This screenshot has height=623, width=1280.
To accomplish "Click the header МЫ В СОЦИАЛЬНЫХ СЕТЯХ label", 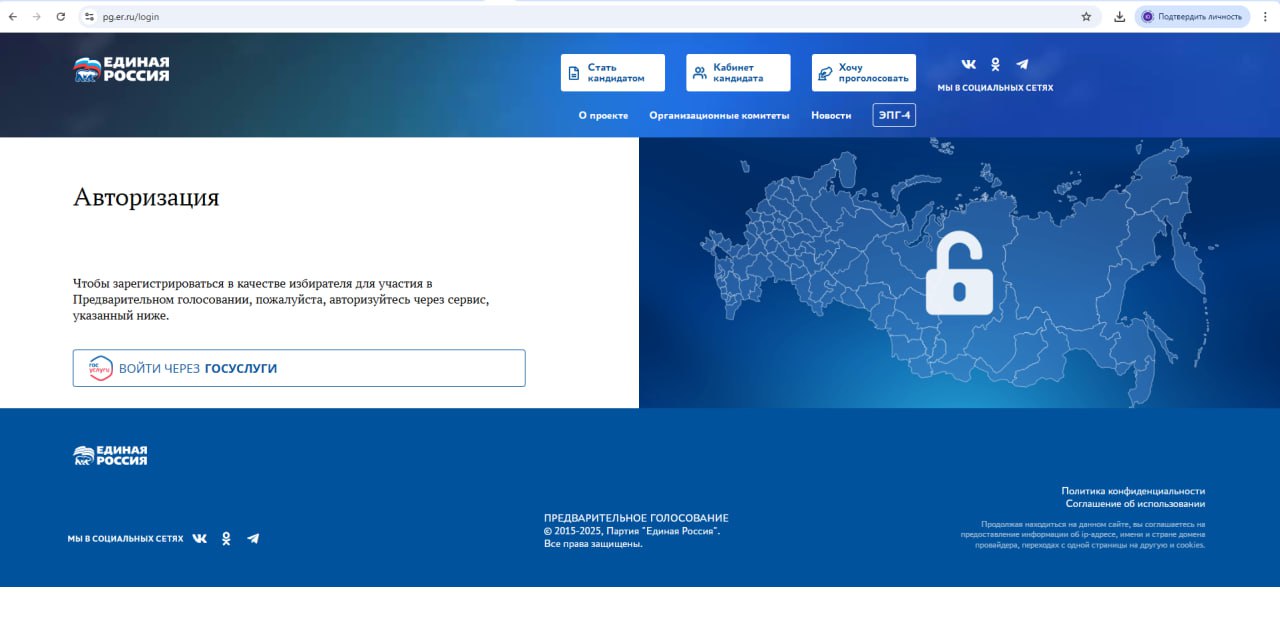I will [x=995, y=88].
